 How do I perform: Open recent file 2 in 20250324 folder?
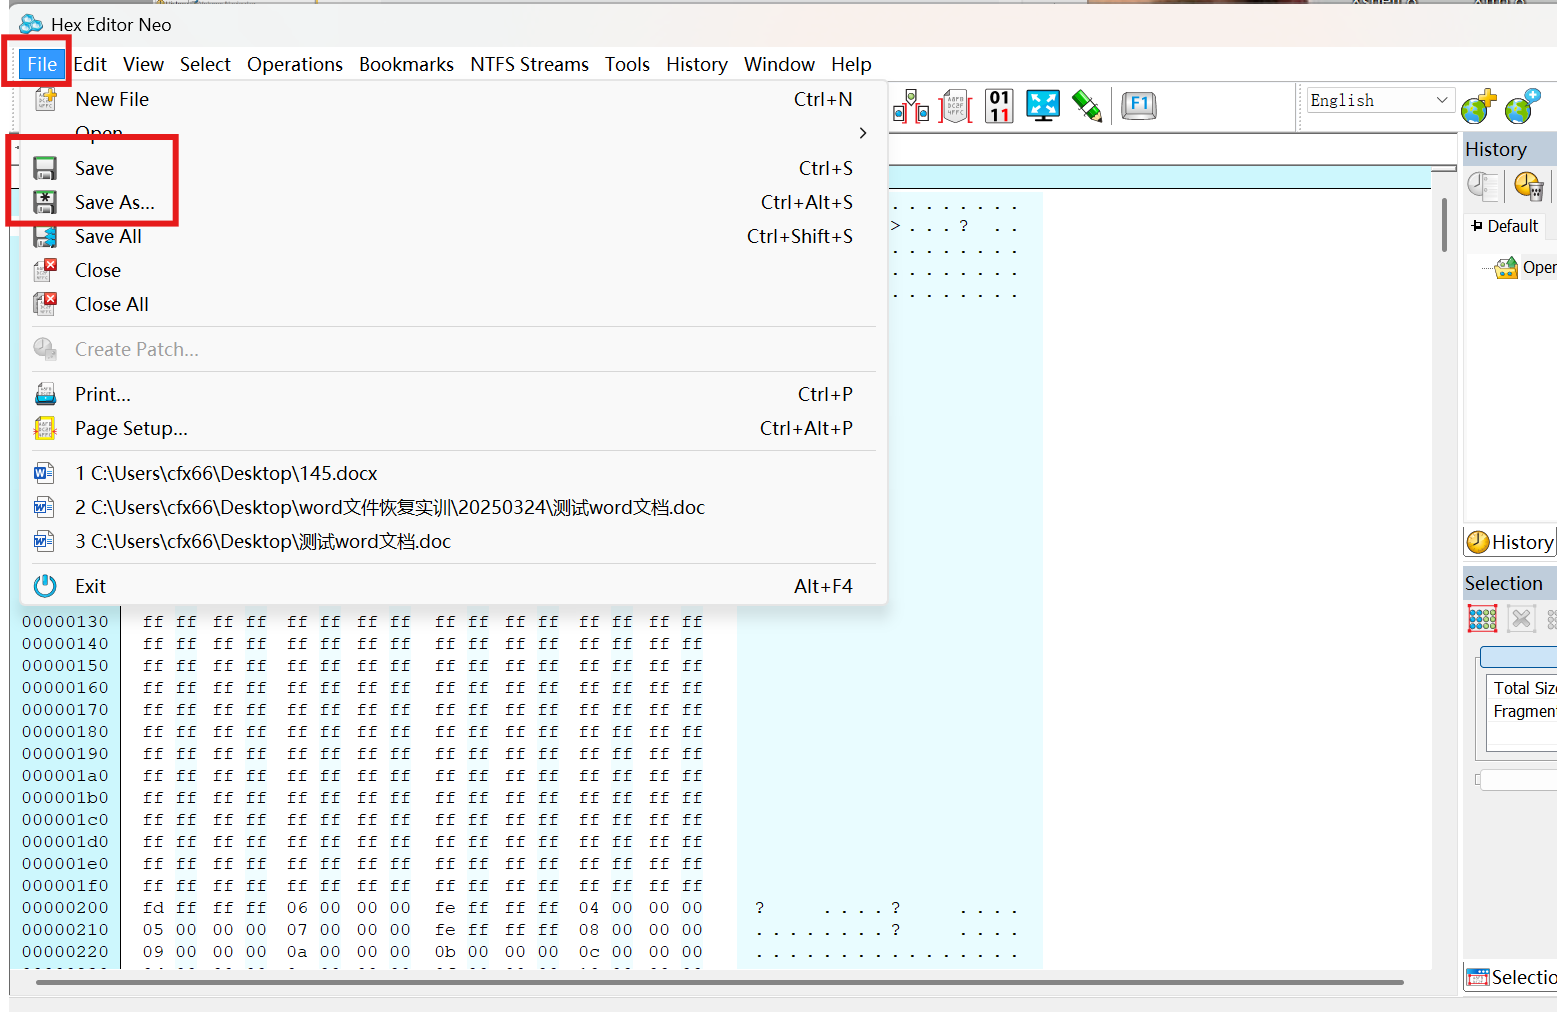(454, 507)
